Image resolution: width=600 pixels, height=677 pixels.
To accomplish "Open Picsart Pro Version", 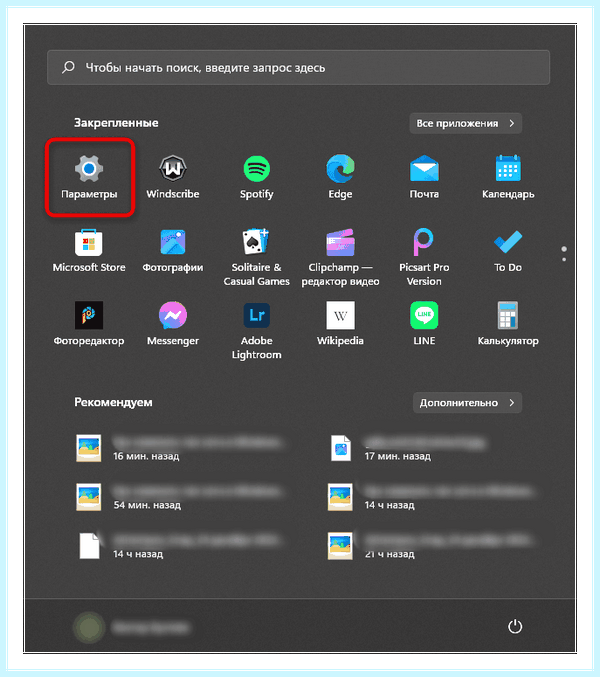I will (424, 258).
